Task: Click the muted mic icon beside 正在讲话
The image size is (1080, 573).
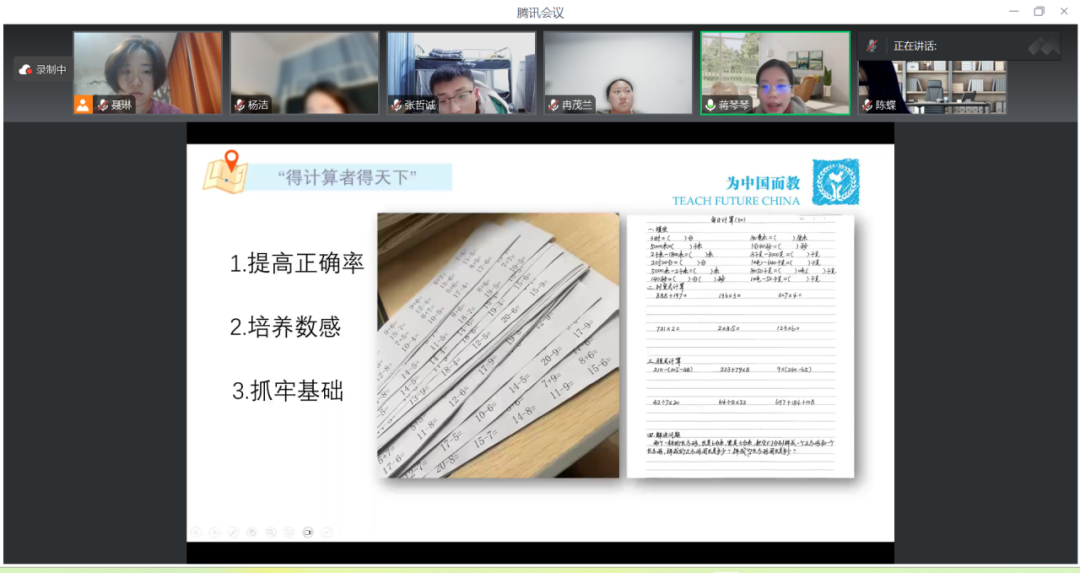Action: pos(871,45)
